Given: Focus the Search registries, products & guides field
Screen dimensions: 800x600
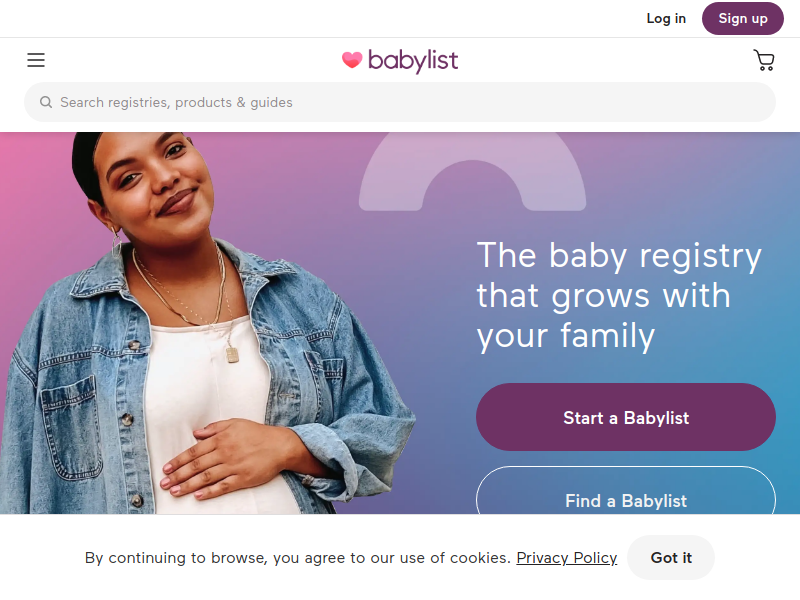Looking at the screenshot, I should [x=400, y=102].
